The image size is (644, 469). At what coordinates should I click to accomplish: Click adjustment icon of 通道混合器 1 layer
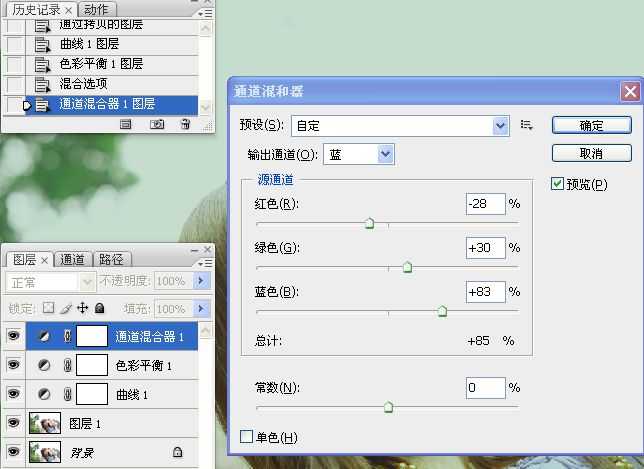pyautogui.click(x=44, y=336)
